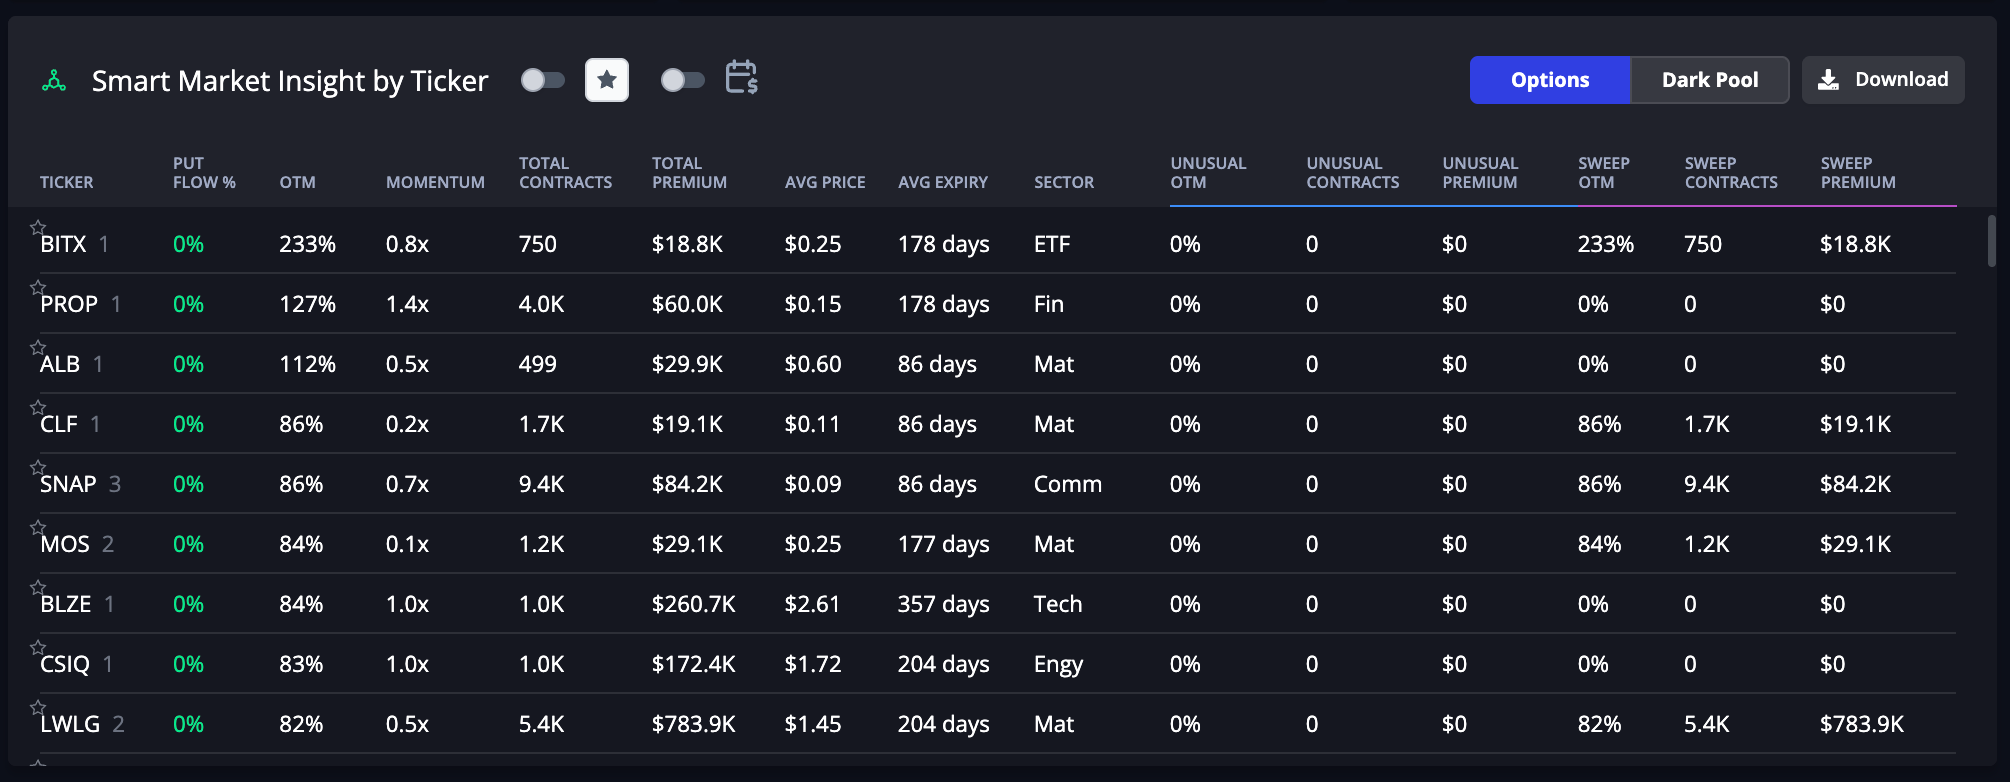
Task: Click the 127% OTM value
Action: pyautogui.click(x=307, y=304)
